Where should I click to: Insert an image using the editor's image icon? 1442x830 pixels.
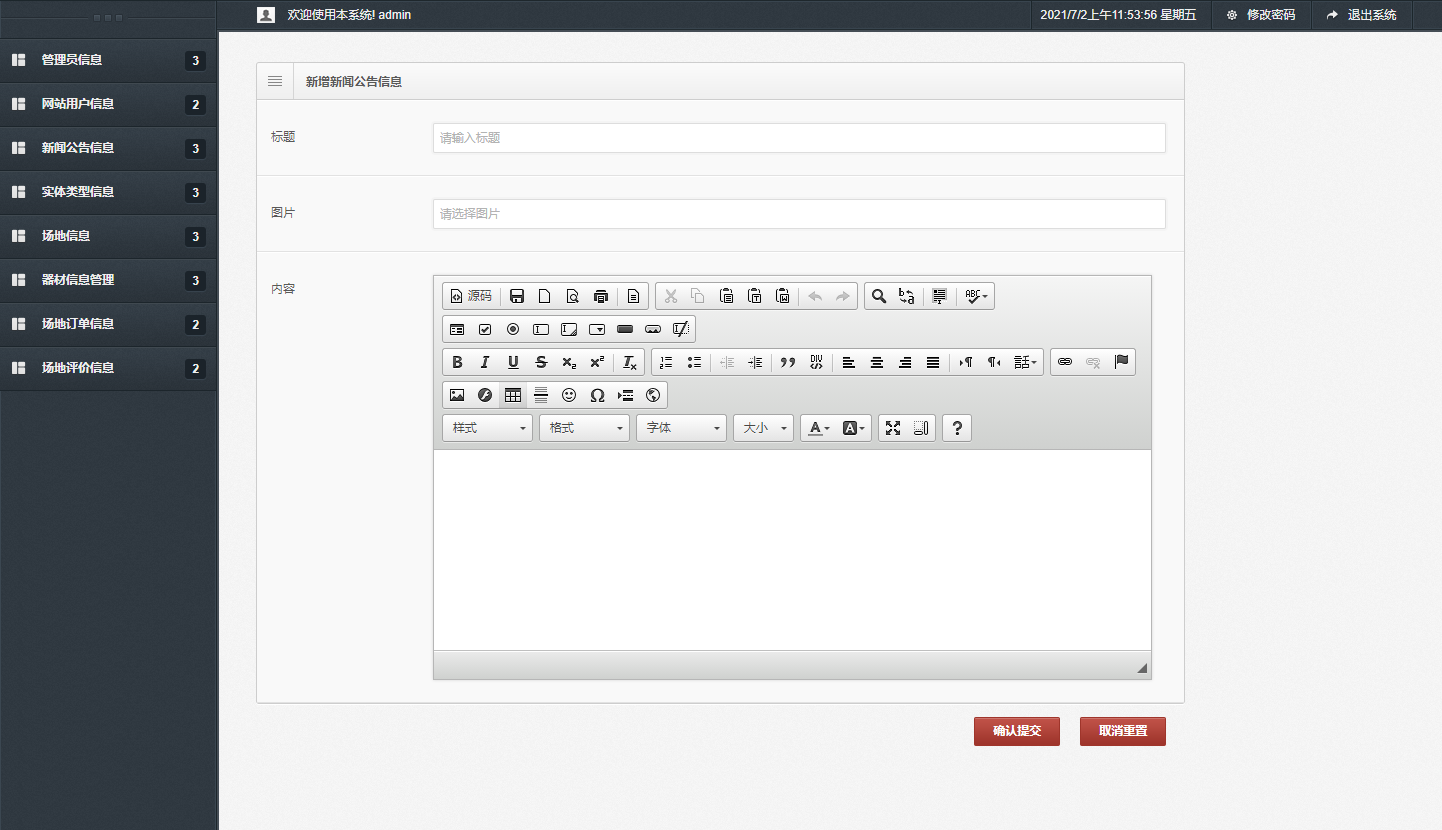click(x=457, y=395)
